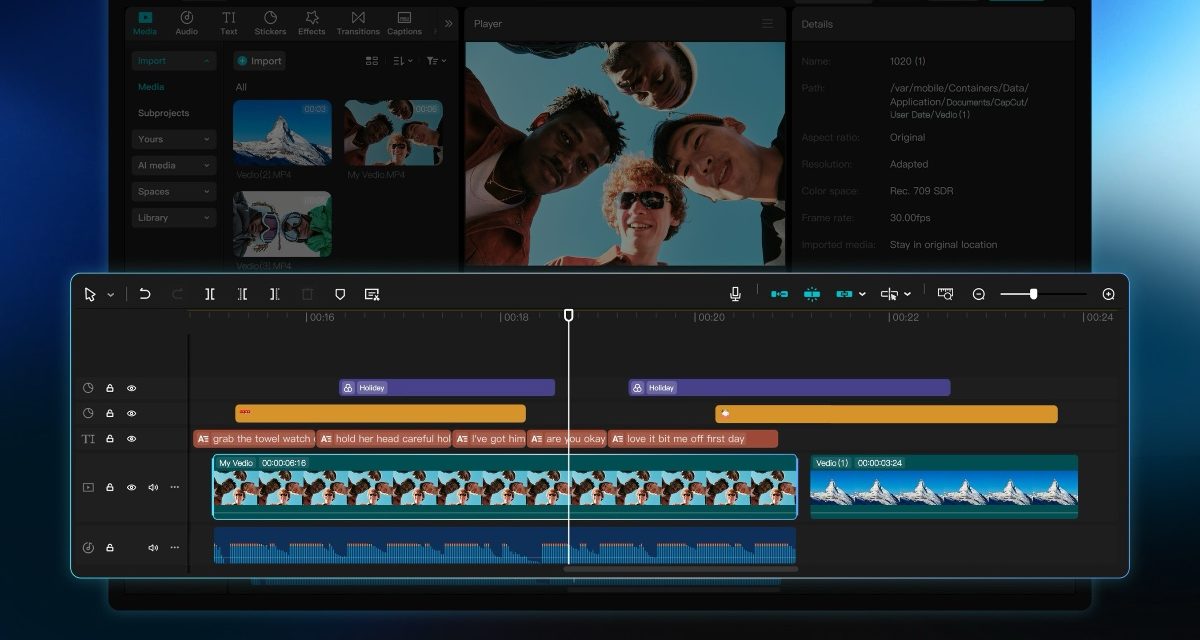Screen dimensions: 1200x640
Task: Select the Split clip tool
Action: point(210,294)
